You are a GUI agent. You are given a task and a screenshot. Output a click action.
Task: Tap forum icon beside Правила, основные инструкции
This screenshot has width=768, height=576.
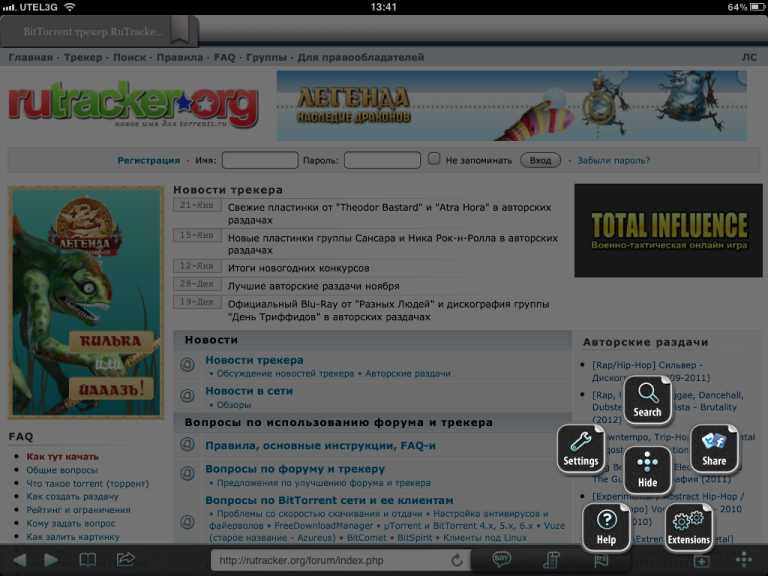(x=188, y=444)
